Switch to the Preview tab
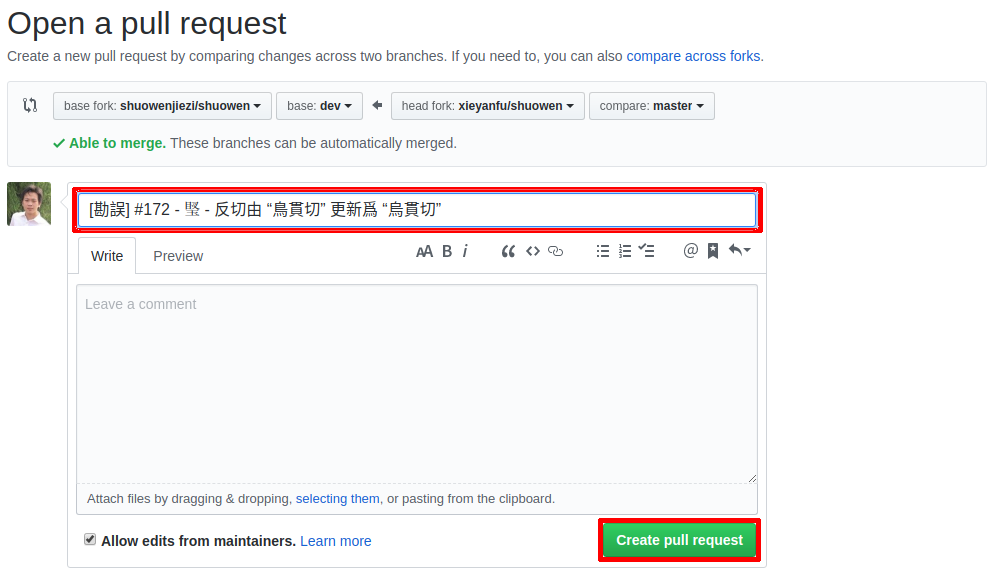994x577 pixels. pos(178,256)
